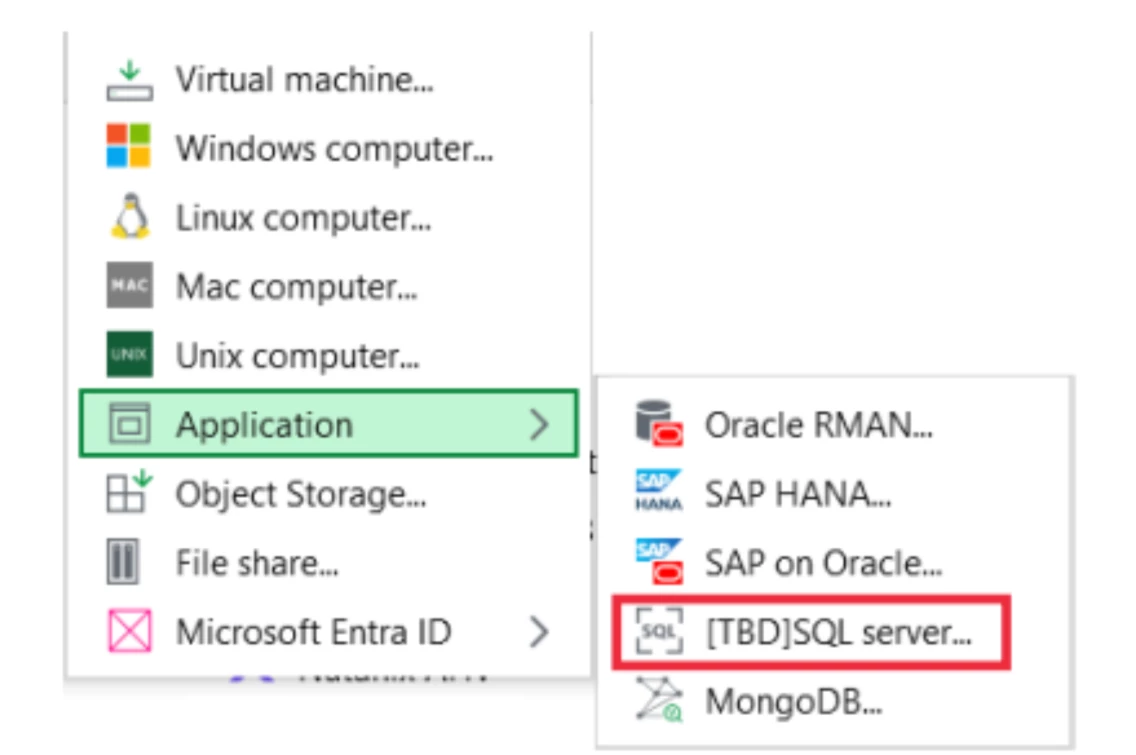The width and height of the screenshot is (1136, 755).
Task: Choose the Linux computer... menu entry
Action: [303, 217]
